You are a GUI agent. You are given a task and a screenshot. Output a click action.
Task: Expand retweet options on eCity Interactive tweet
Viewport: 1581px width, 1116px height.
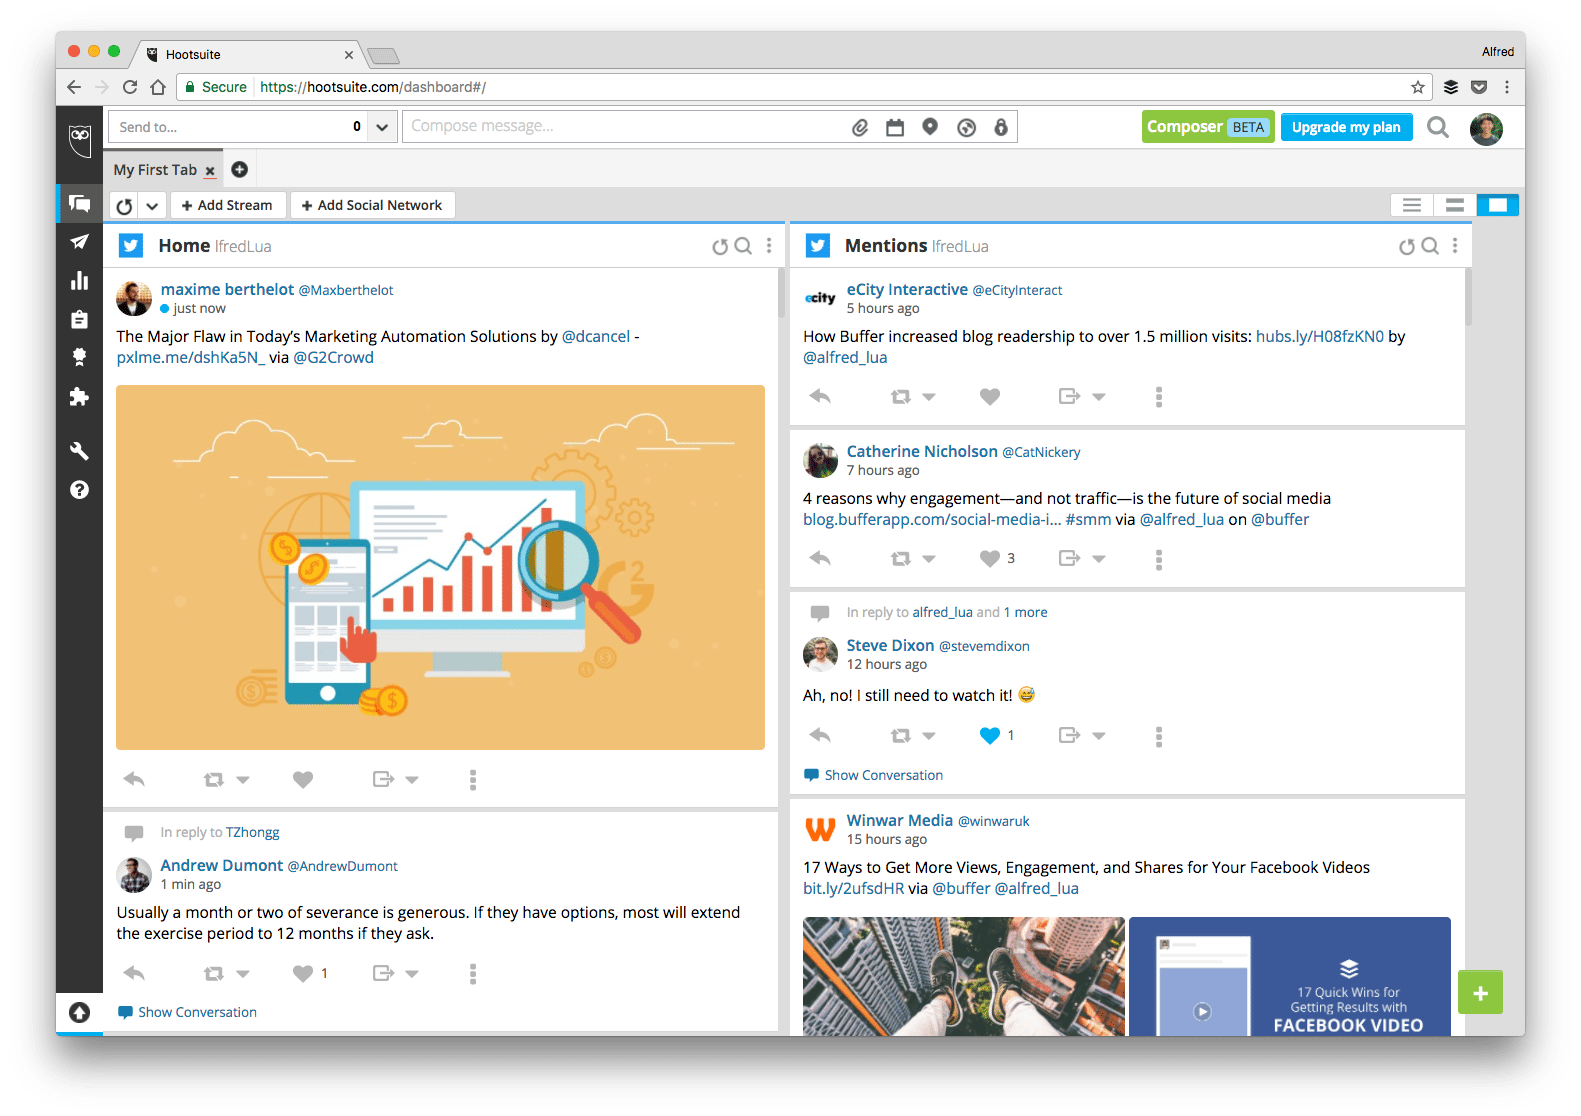coord(929,397)
